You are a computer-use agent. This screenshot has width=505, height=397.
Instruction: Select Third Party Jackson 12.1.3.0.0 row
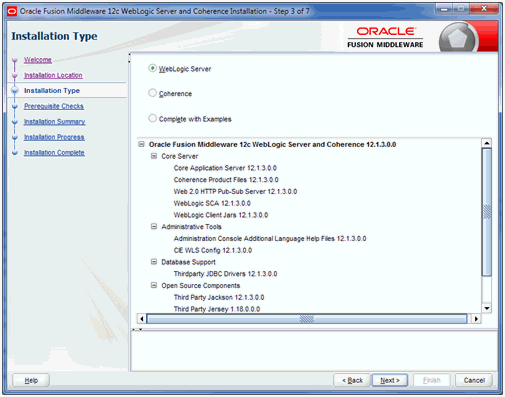(219, 297)
